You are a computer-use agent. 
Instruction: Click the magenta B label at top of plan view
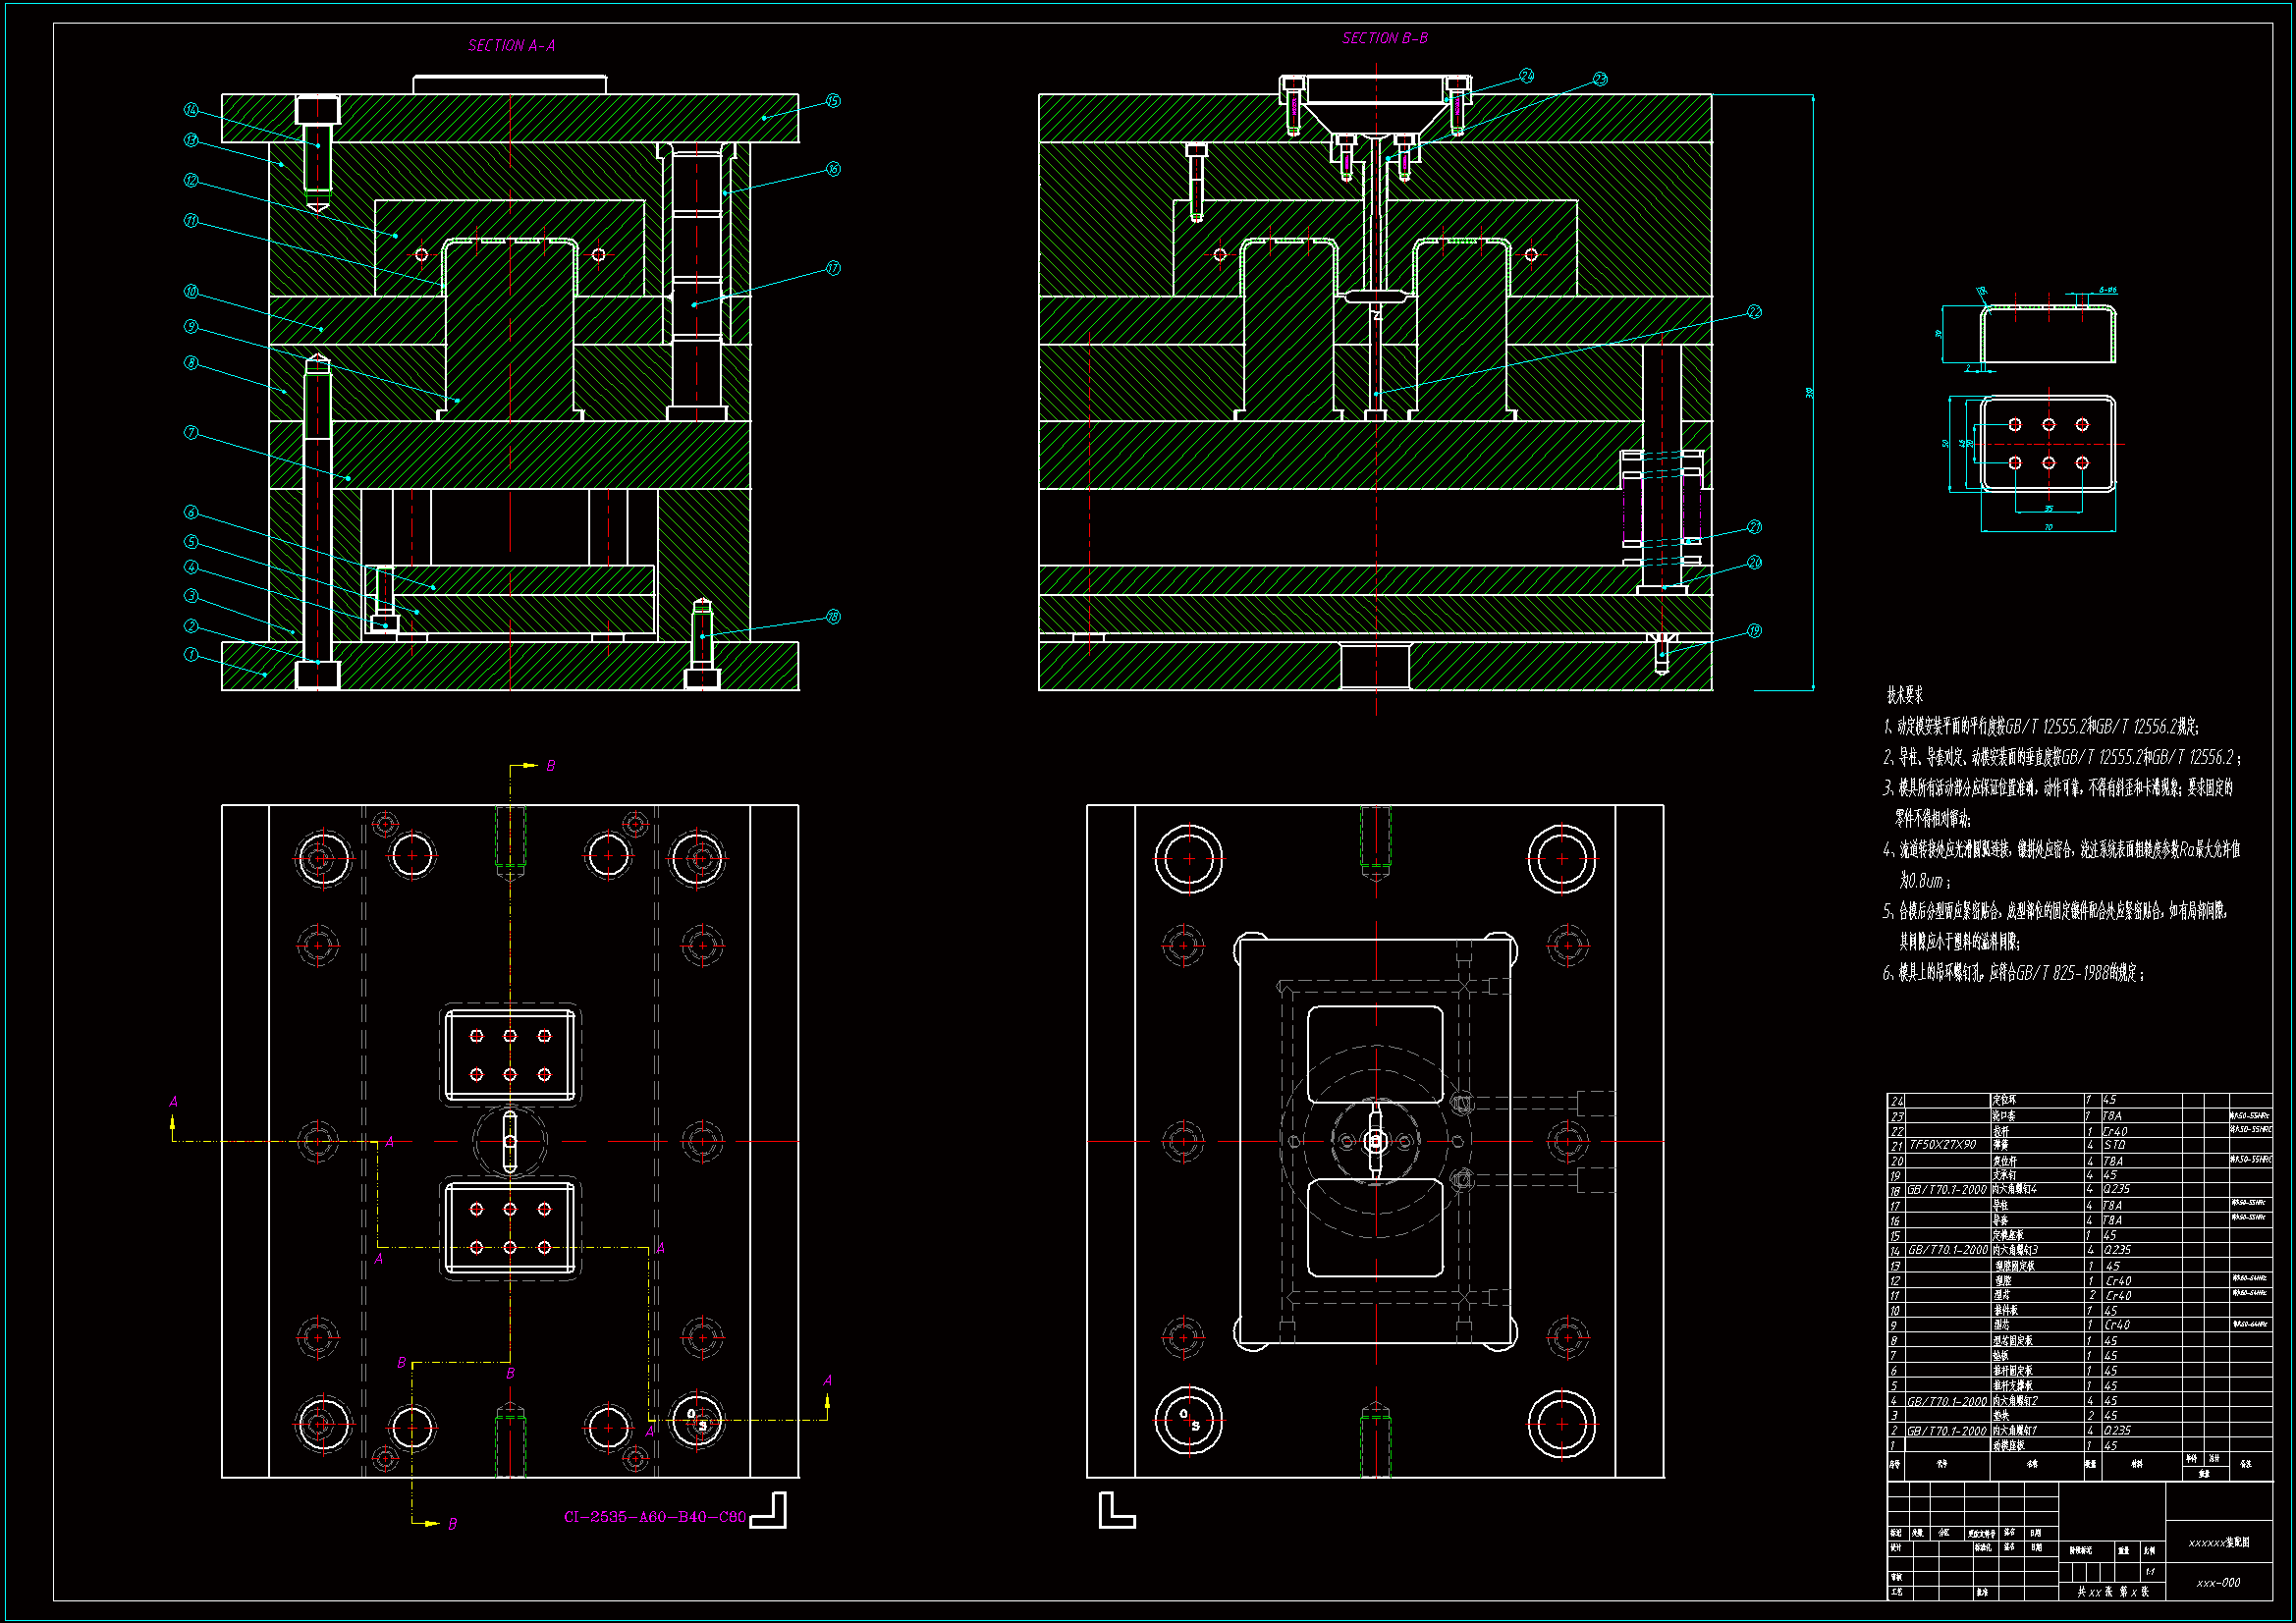[550, 766]
